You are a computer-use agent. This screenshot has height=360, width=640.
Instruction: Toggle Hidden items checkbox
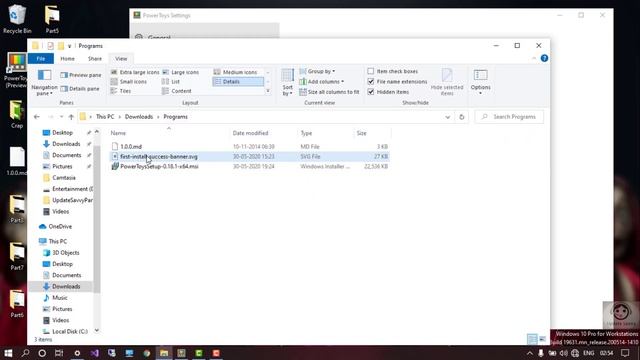pos(371,92)
